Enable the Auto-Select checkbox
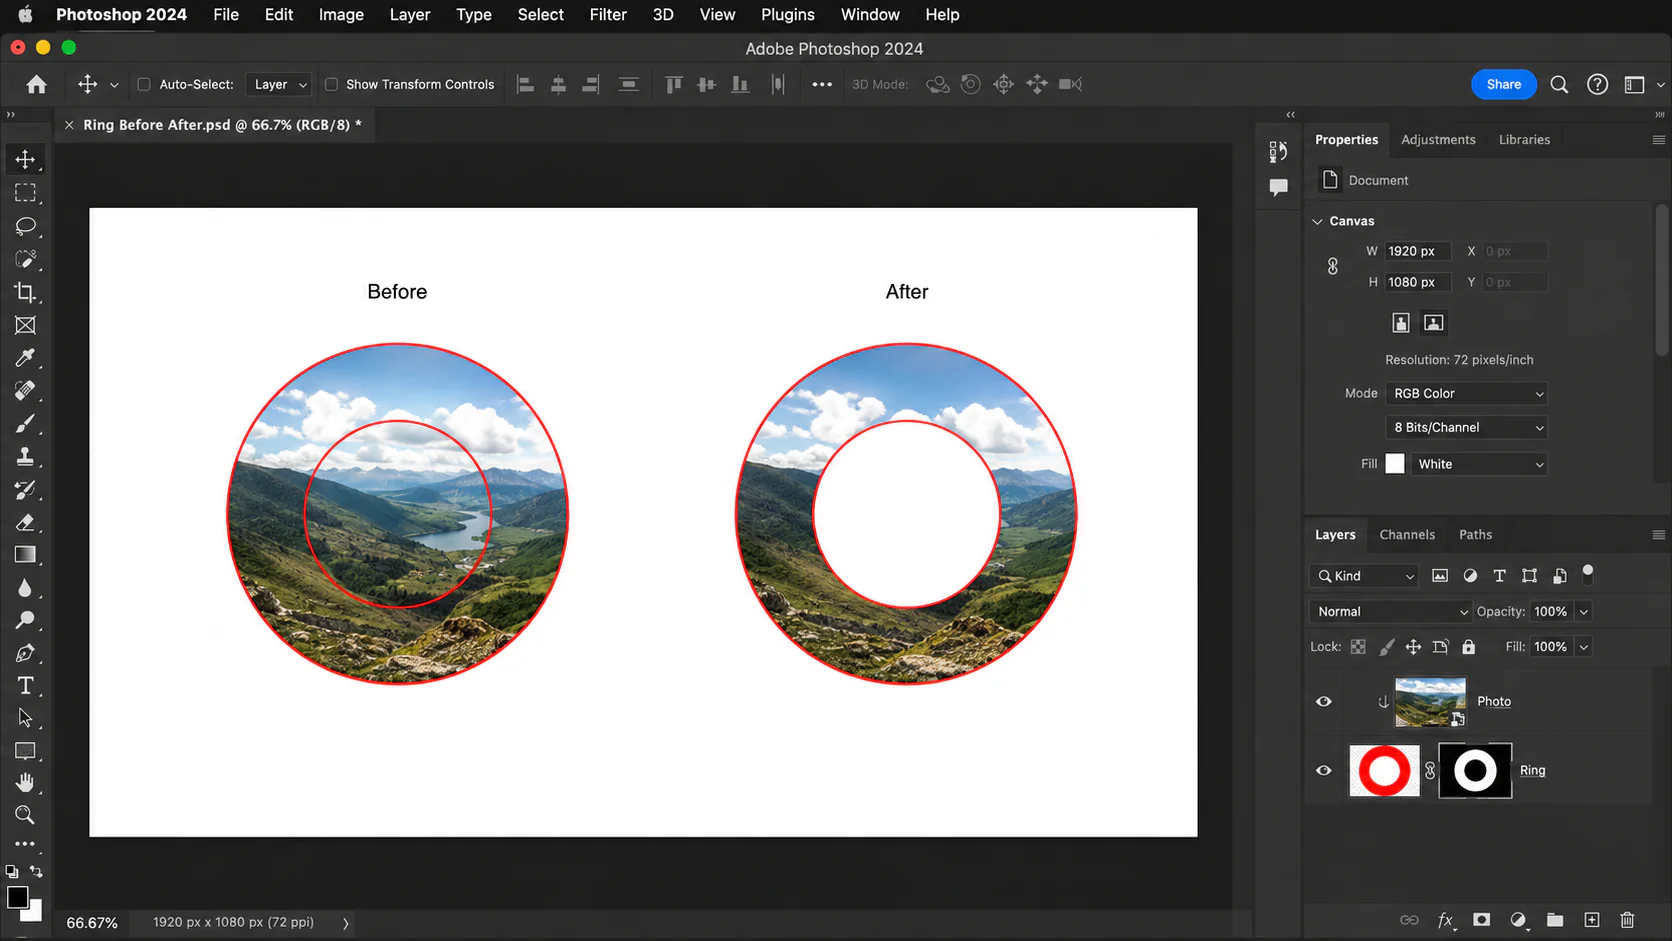Viewport: 1672px width, 941px height. click(144, 85)
